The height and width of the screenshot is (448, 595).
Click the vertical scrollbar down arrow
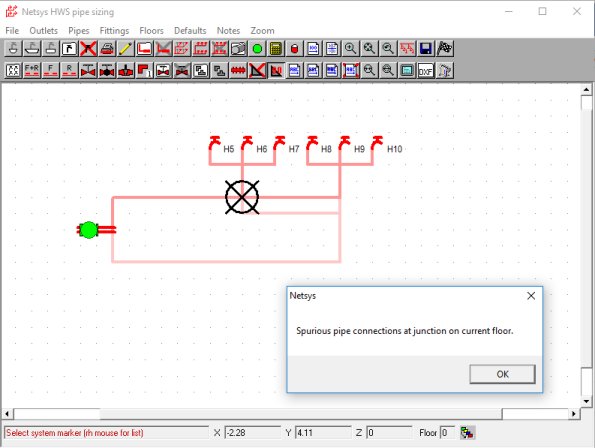586,401
